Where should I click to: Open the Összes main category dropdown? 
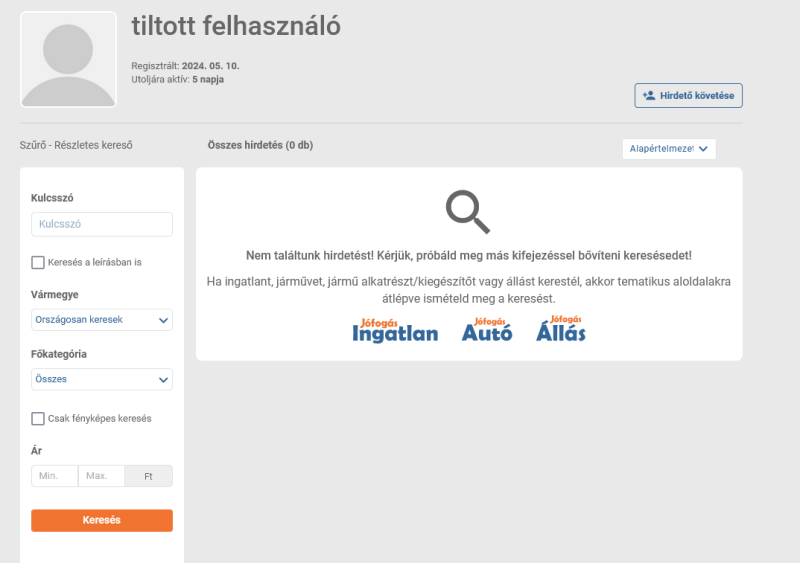click(x=102, y=379)
